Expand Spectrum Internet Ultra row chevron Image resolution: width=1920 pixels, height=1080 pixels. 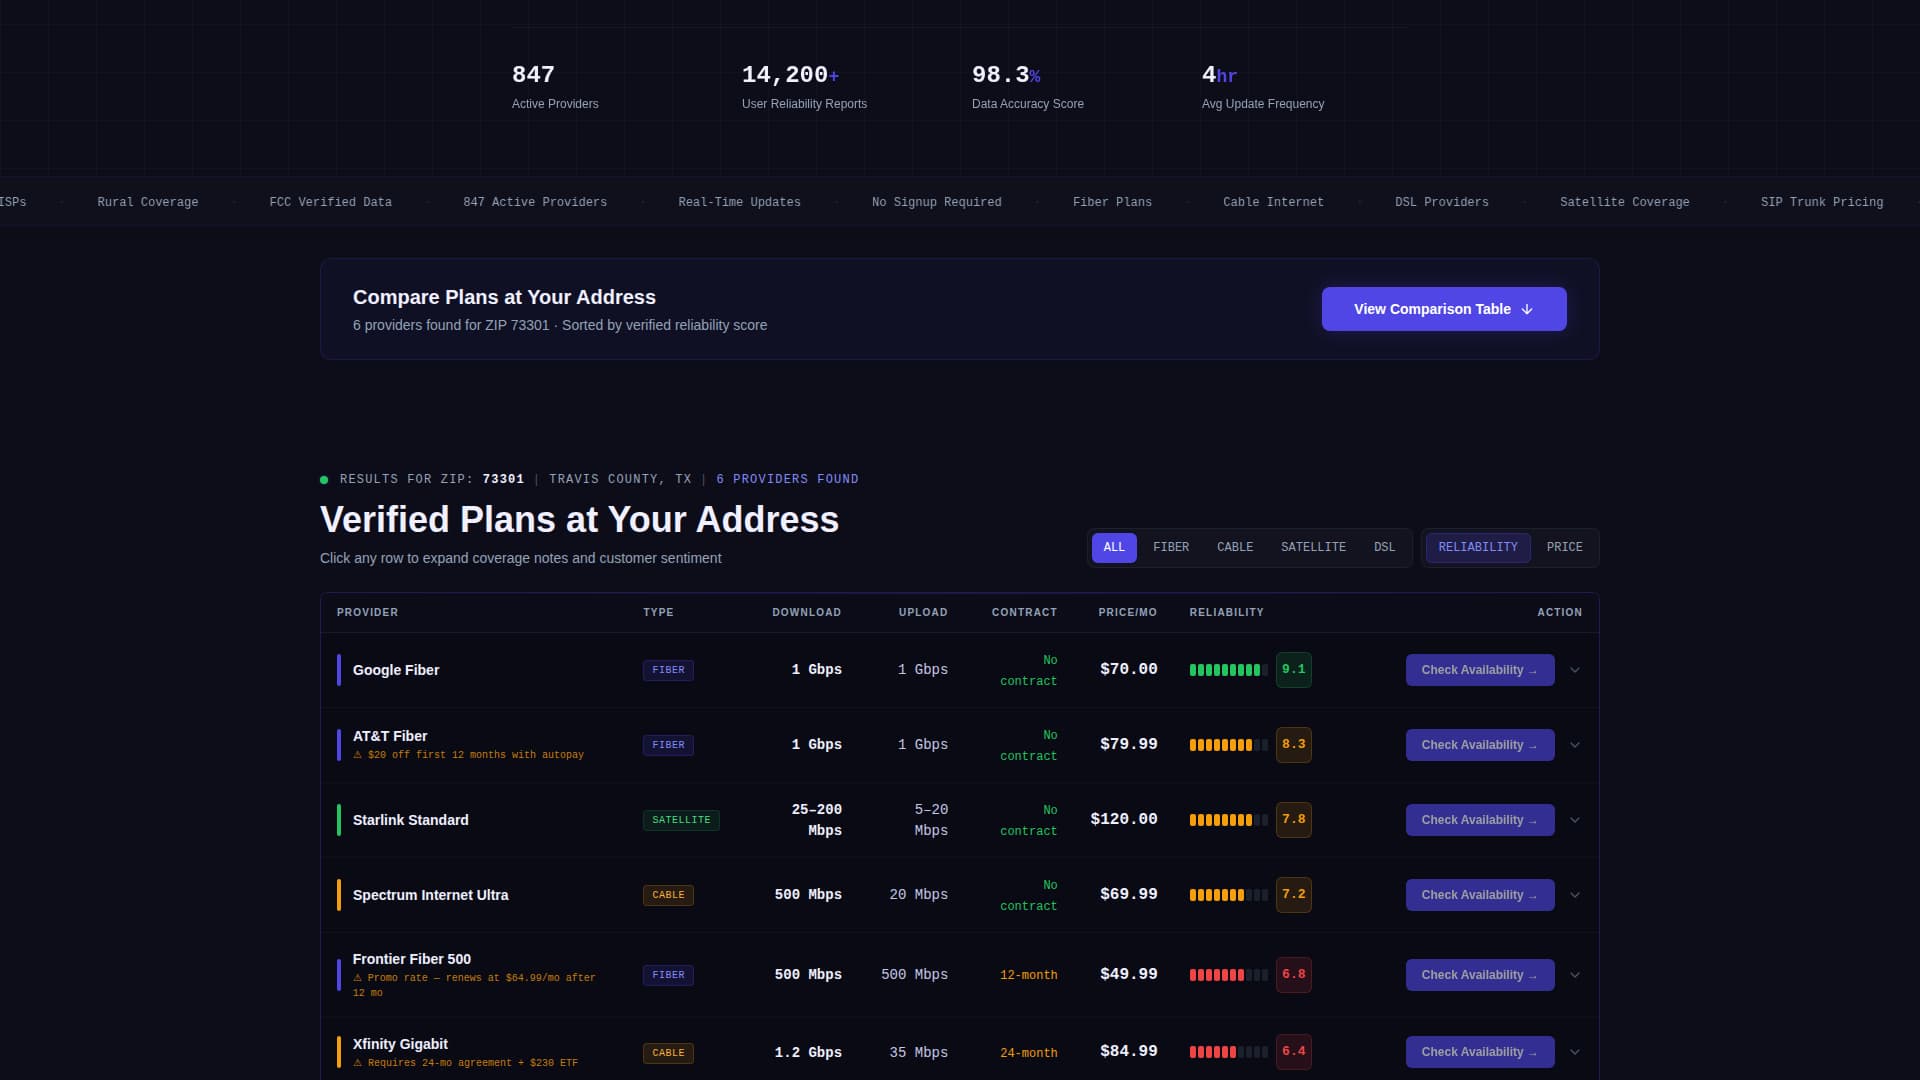1575,895
